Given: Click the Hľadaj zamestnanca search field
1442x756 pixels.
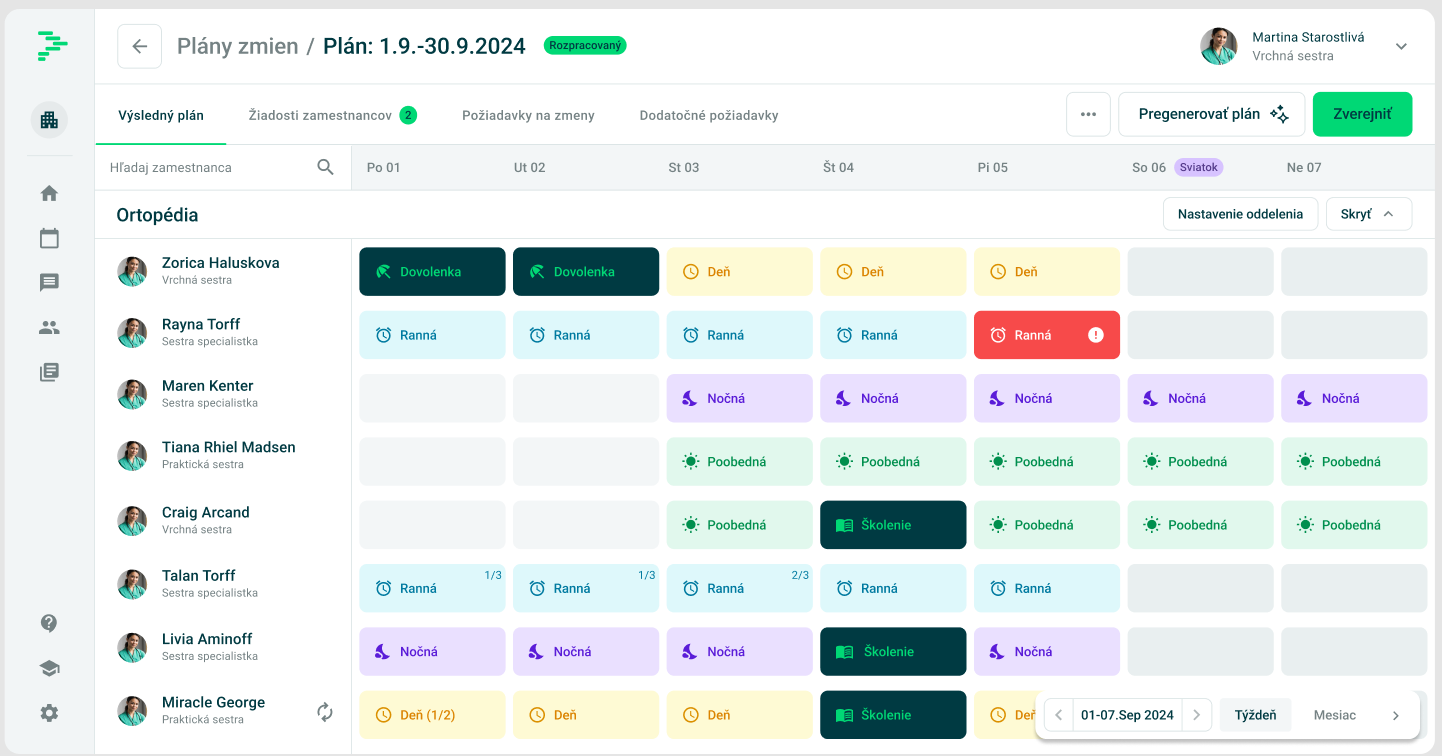Looking at the screenshot, I should pos(210,167).
